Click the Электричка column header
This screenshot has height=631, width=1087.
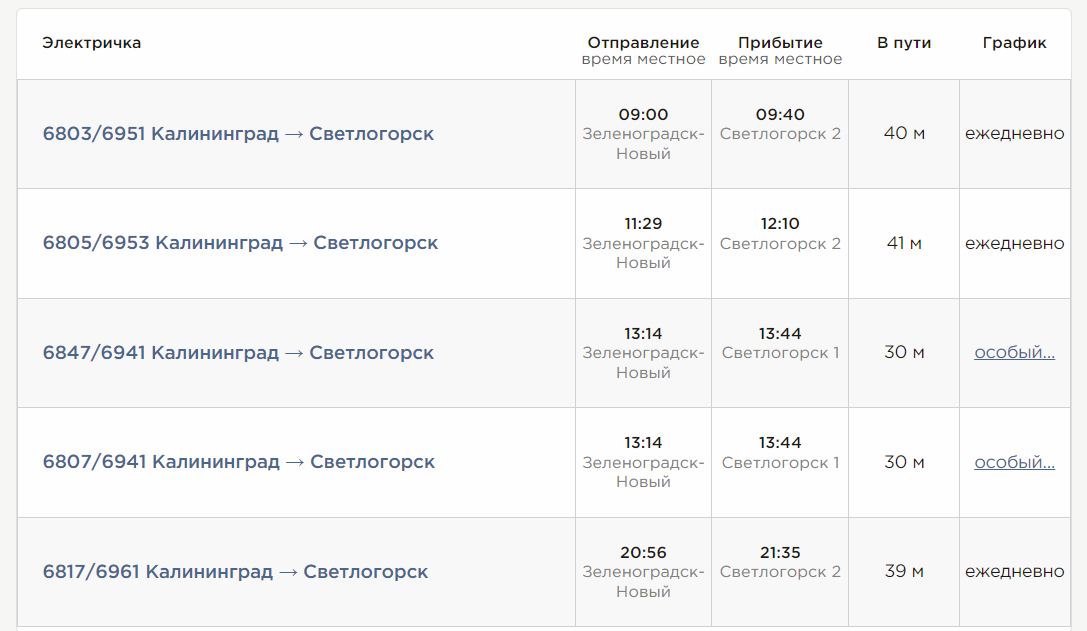pyautogui.click(x=87, y=43)
